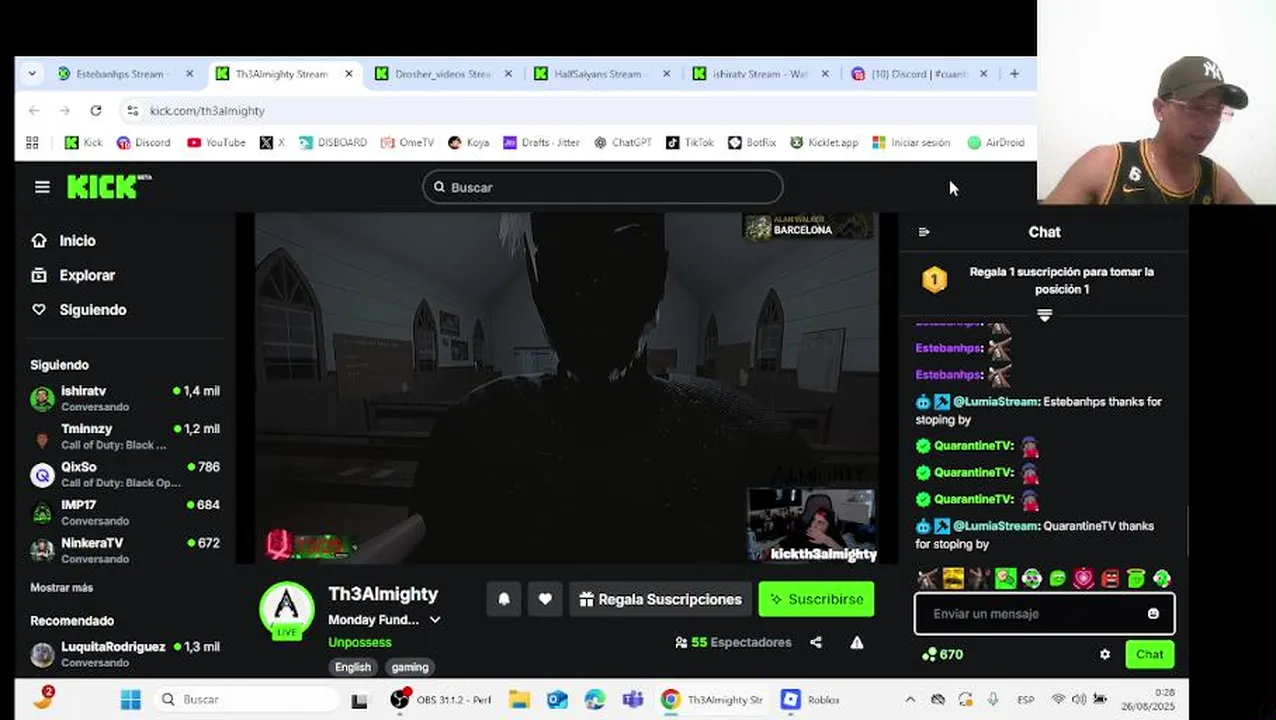Open the Windows Start menu
The width and height of the screenshot is (1276, 720).
pyautogui.click(x=131, y=700)
